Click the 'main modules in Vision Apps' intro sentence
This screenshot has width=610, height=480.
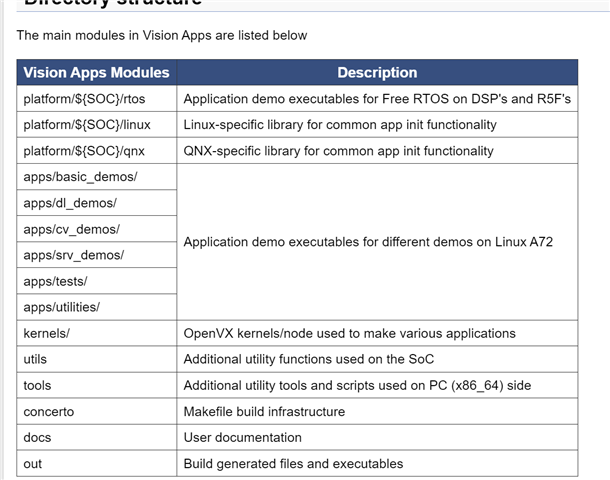(162, 35)
